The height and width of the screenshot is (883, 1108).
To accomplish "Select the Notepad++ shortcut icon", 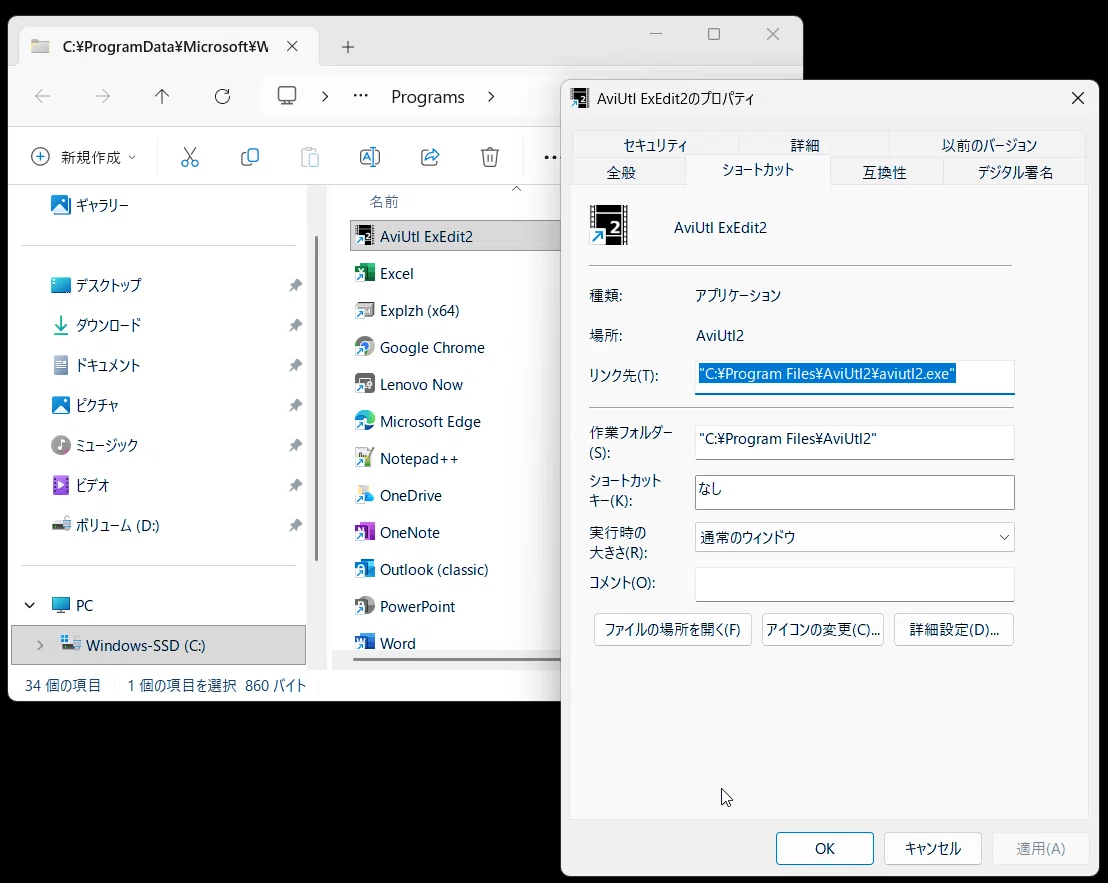I will tap(364, 458).
